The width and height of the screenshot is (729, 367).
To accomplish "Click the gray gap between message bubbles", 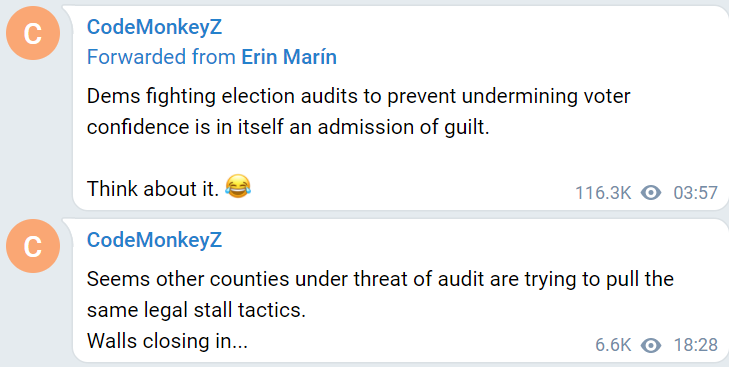I will click(400, 214).
